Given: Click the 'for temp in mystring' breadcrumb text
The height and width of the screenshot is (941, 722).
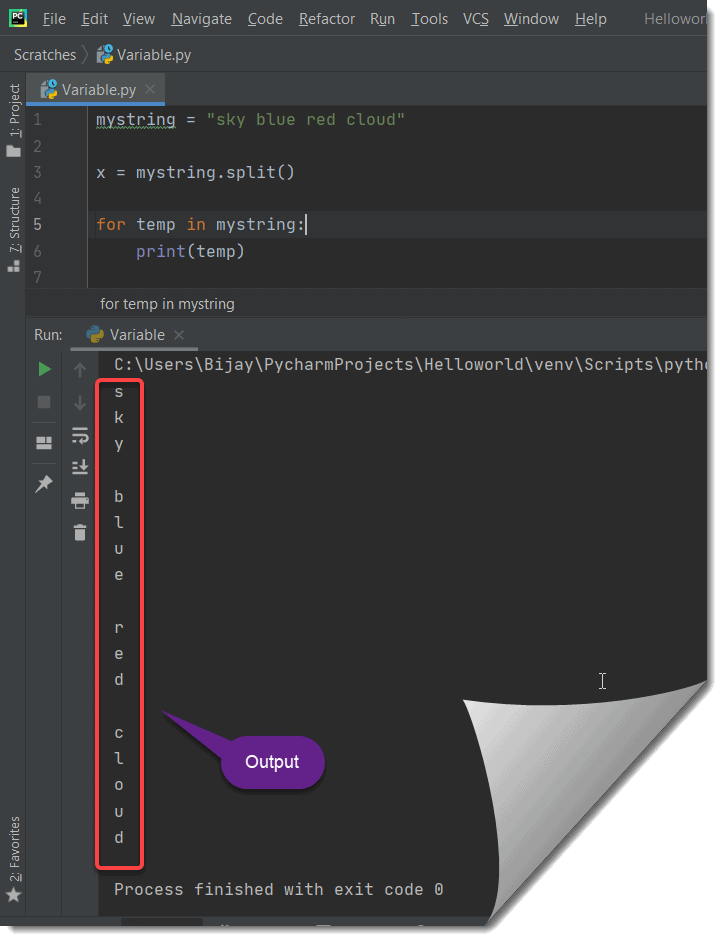Looking at the screenshot, I should click(167, 303).
